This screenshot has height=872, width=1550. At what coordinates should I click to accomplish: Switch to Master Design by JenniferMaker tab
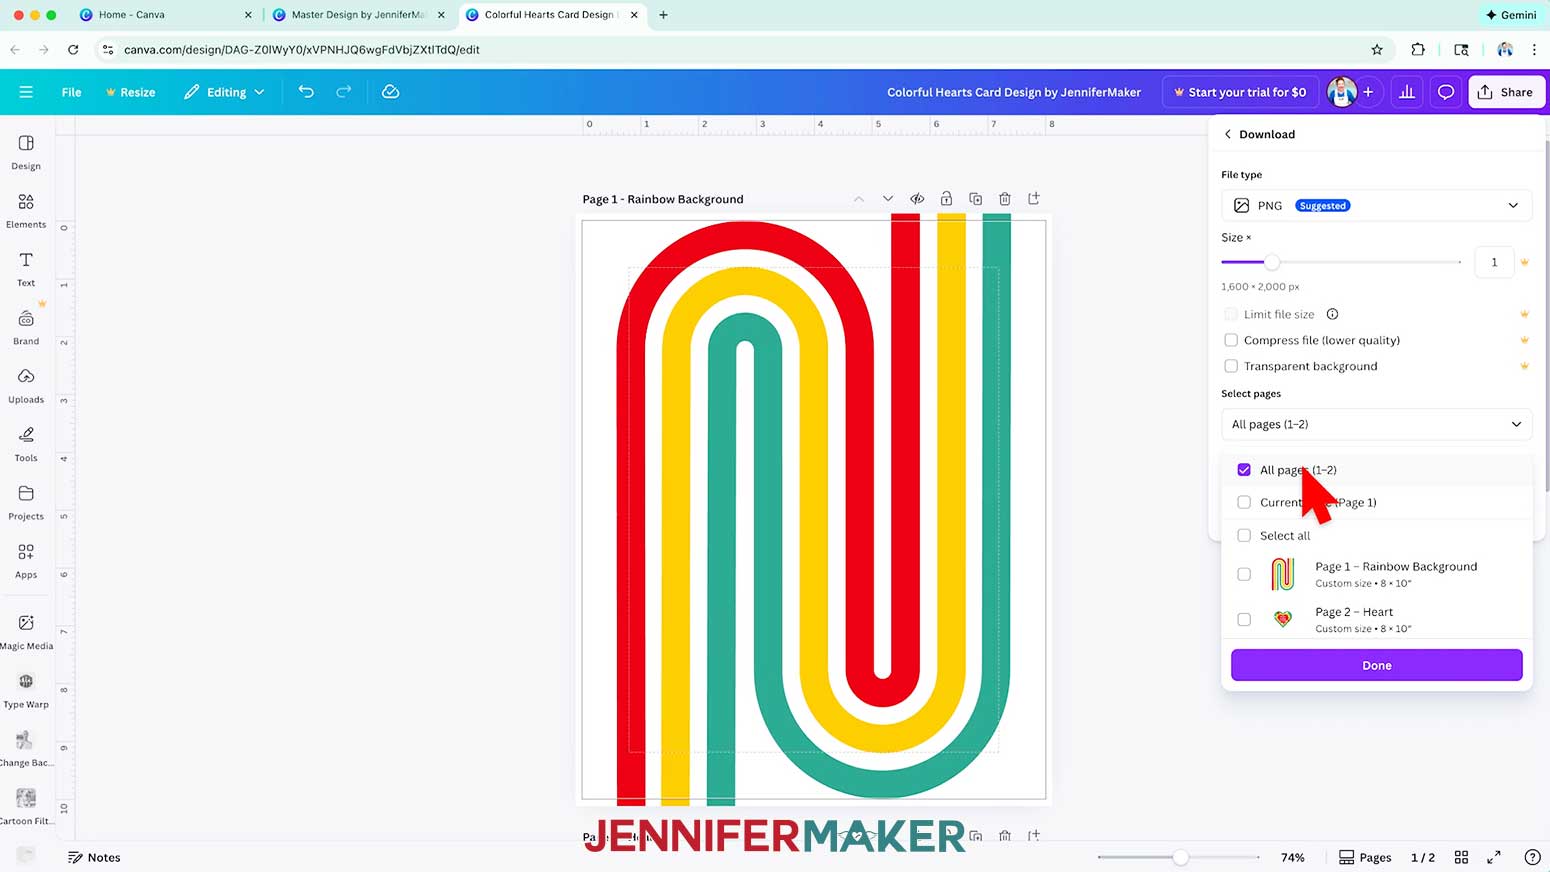[358, 15]
